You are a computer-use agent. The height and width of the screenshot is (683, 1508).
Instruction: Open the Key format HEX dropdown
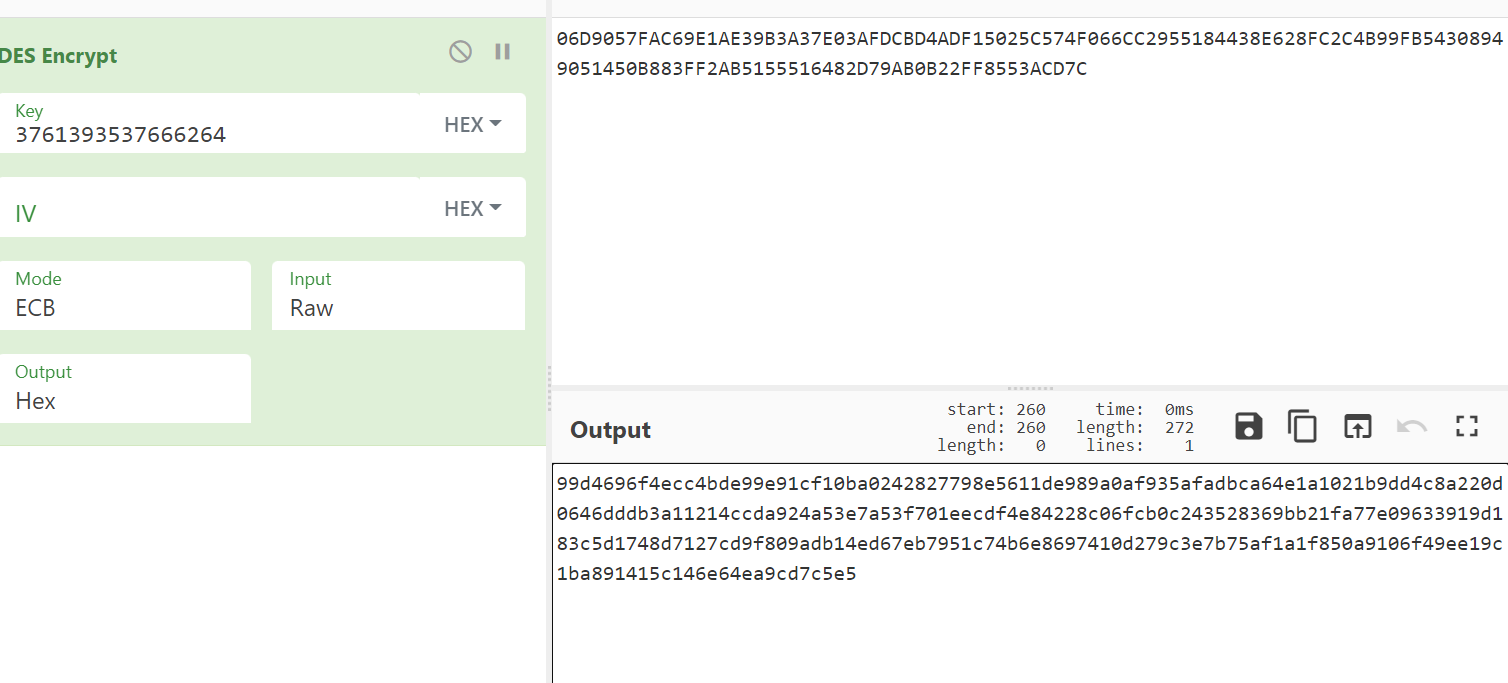(x=472, y=124)
